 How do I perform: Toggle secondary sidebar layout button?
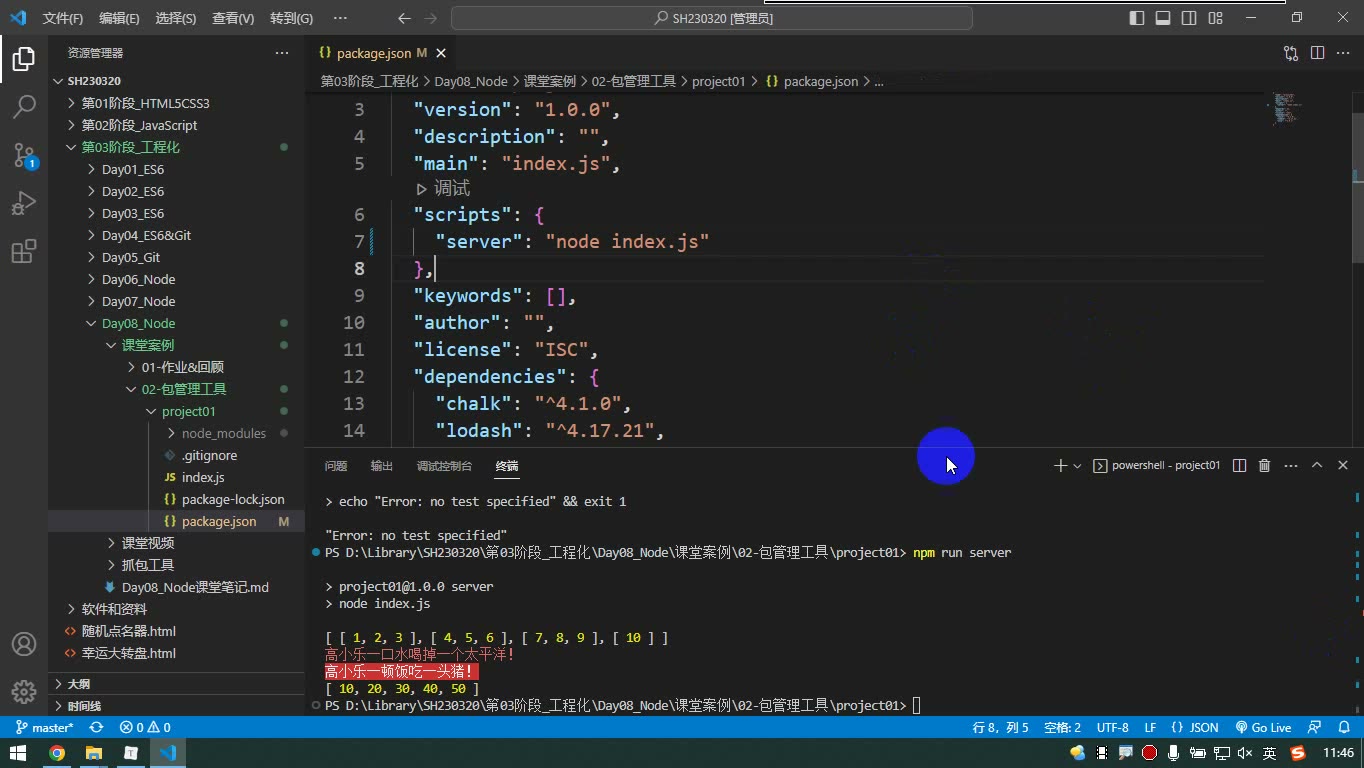tap(1189, 18)
